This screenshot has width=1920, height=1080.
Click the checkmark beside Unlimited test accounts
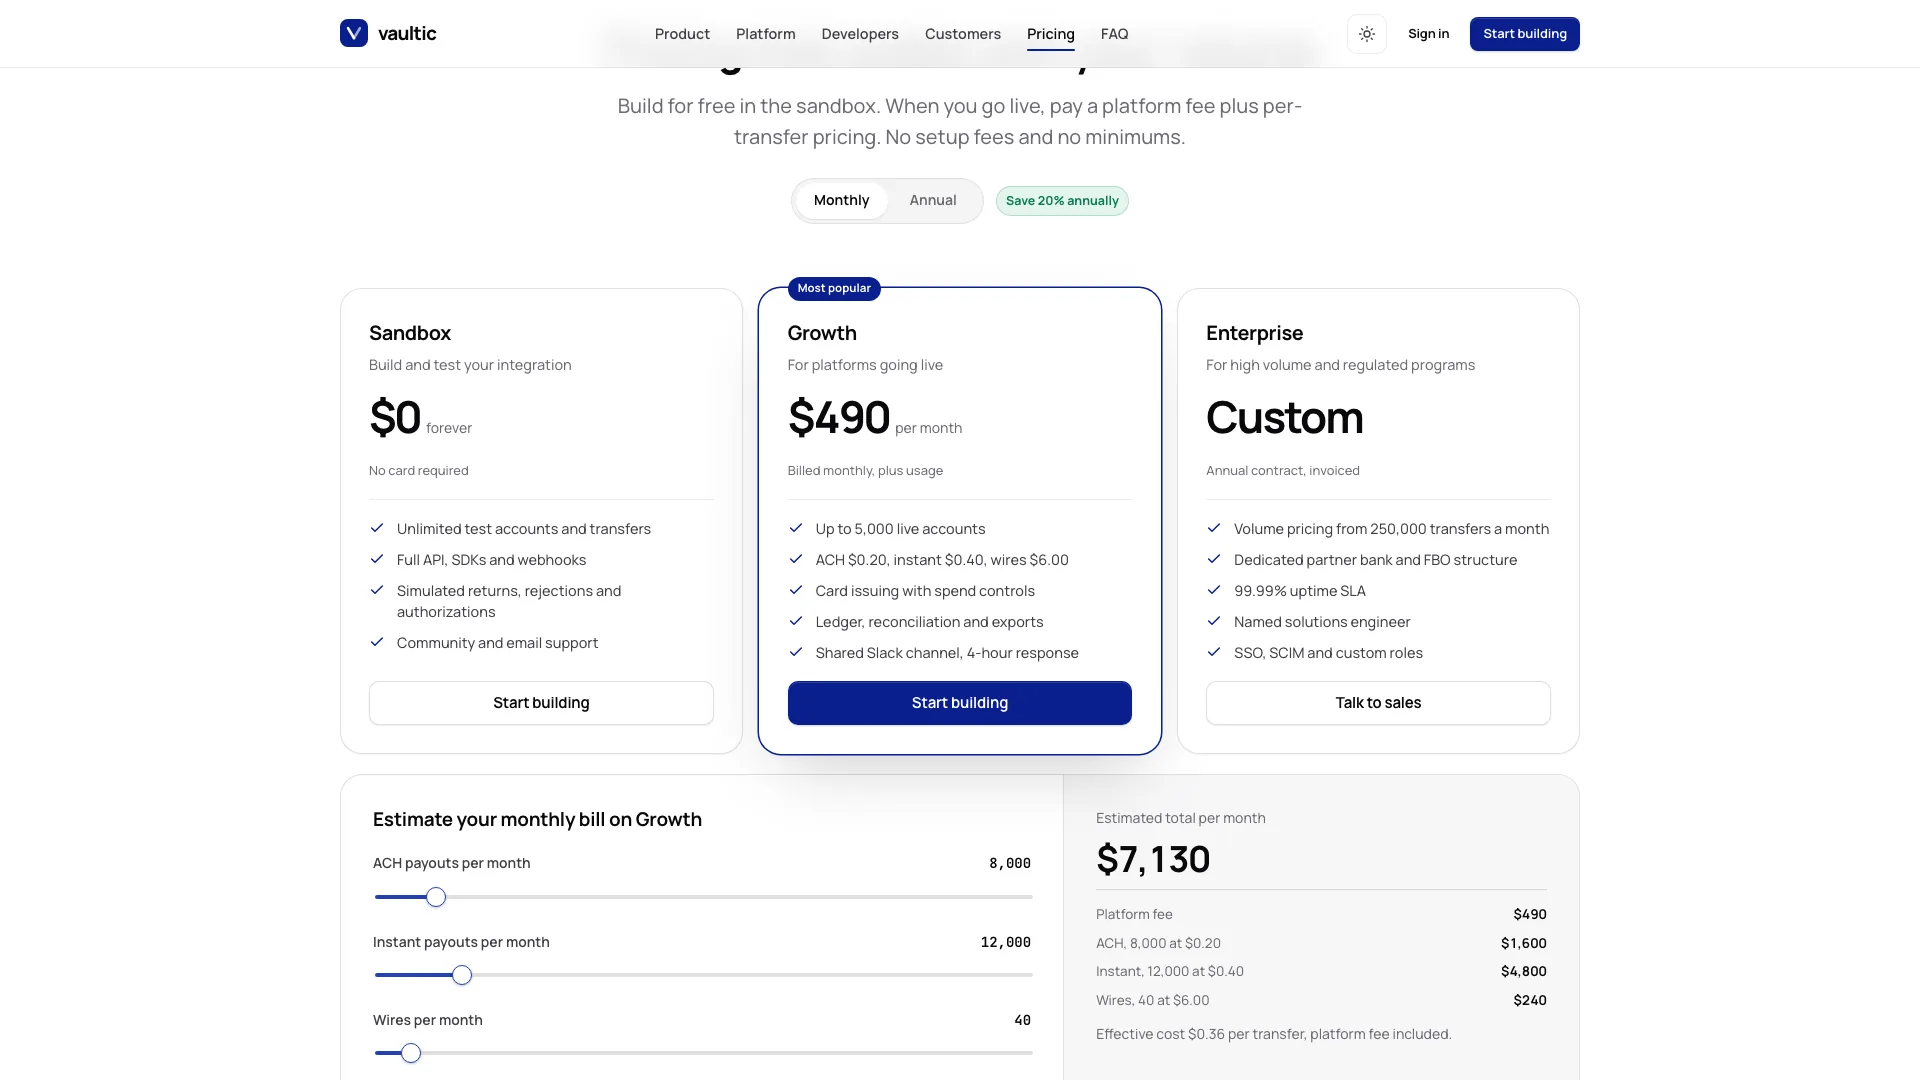(377, 528)
